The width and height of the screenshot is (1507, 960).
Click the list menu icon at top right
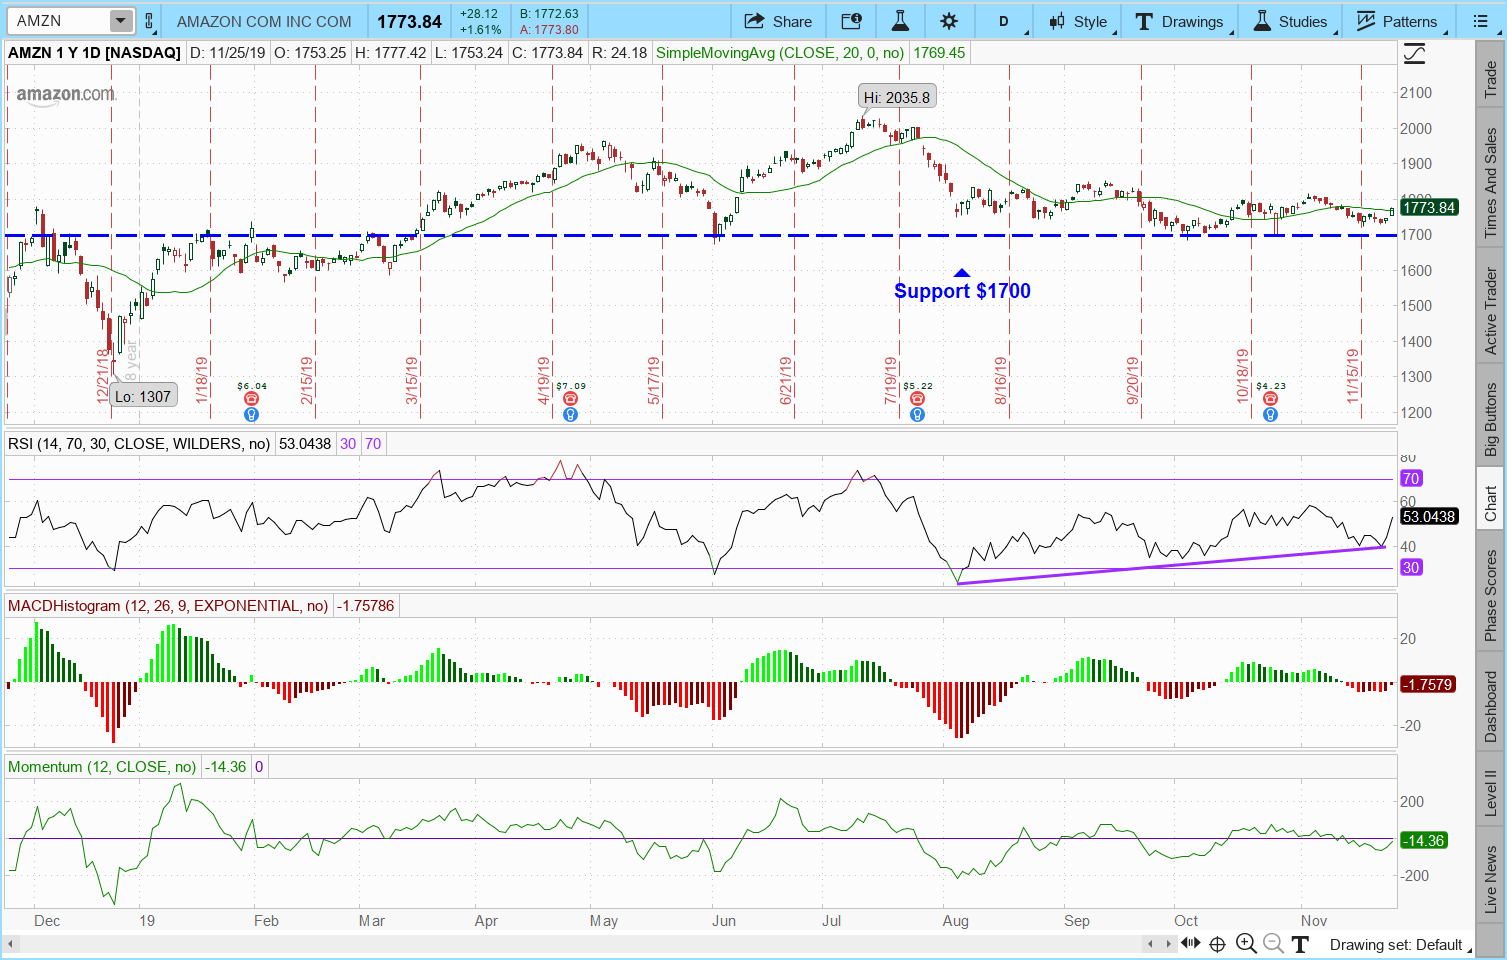pos(1481,21)
